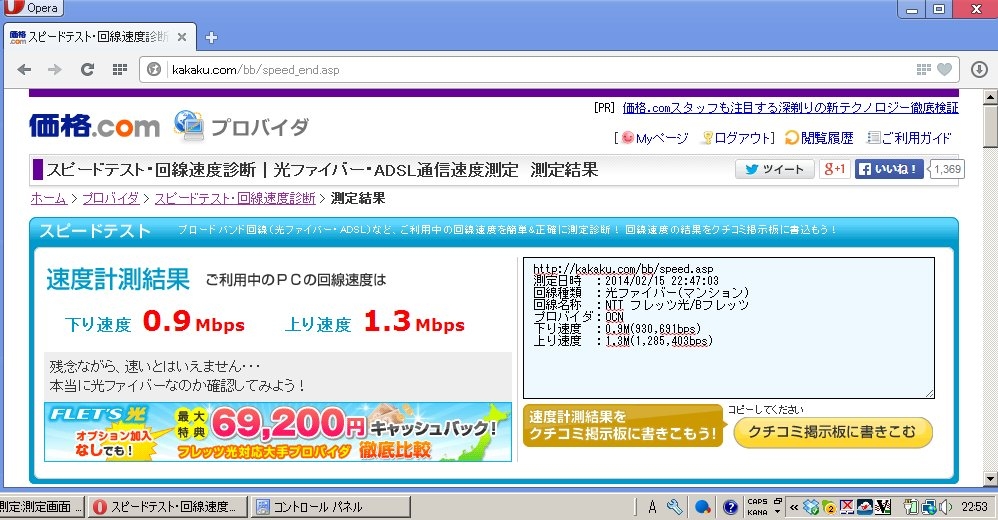The image size is (998, 520).
Task: Open the FLET'S光 69,200円 cashback banner
Action: point(278,432)
